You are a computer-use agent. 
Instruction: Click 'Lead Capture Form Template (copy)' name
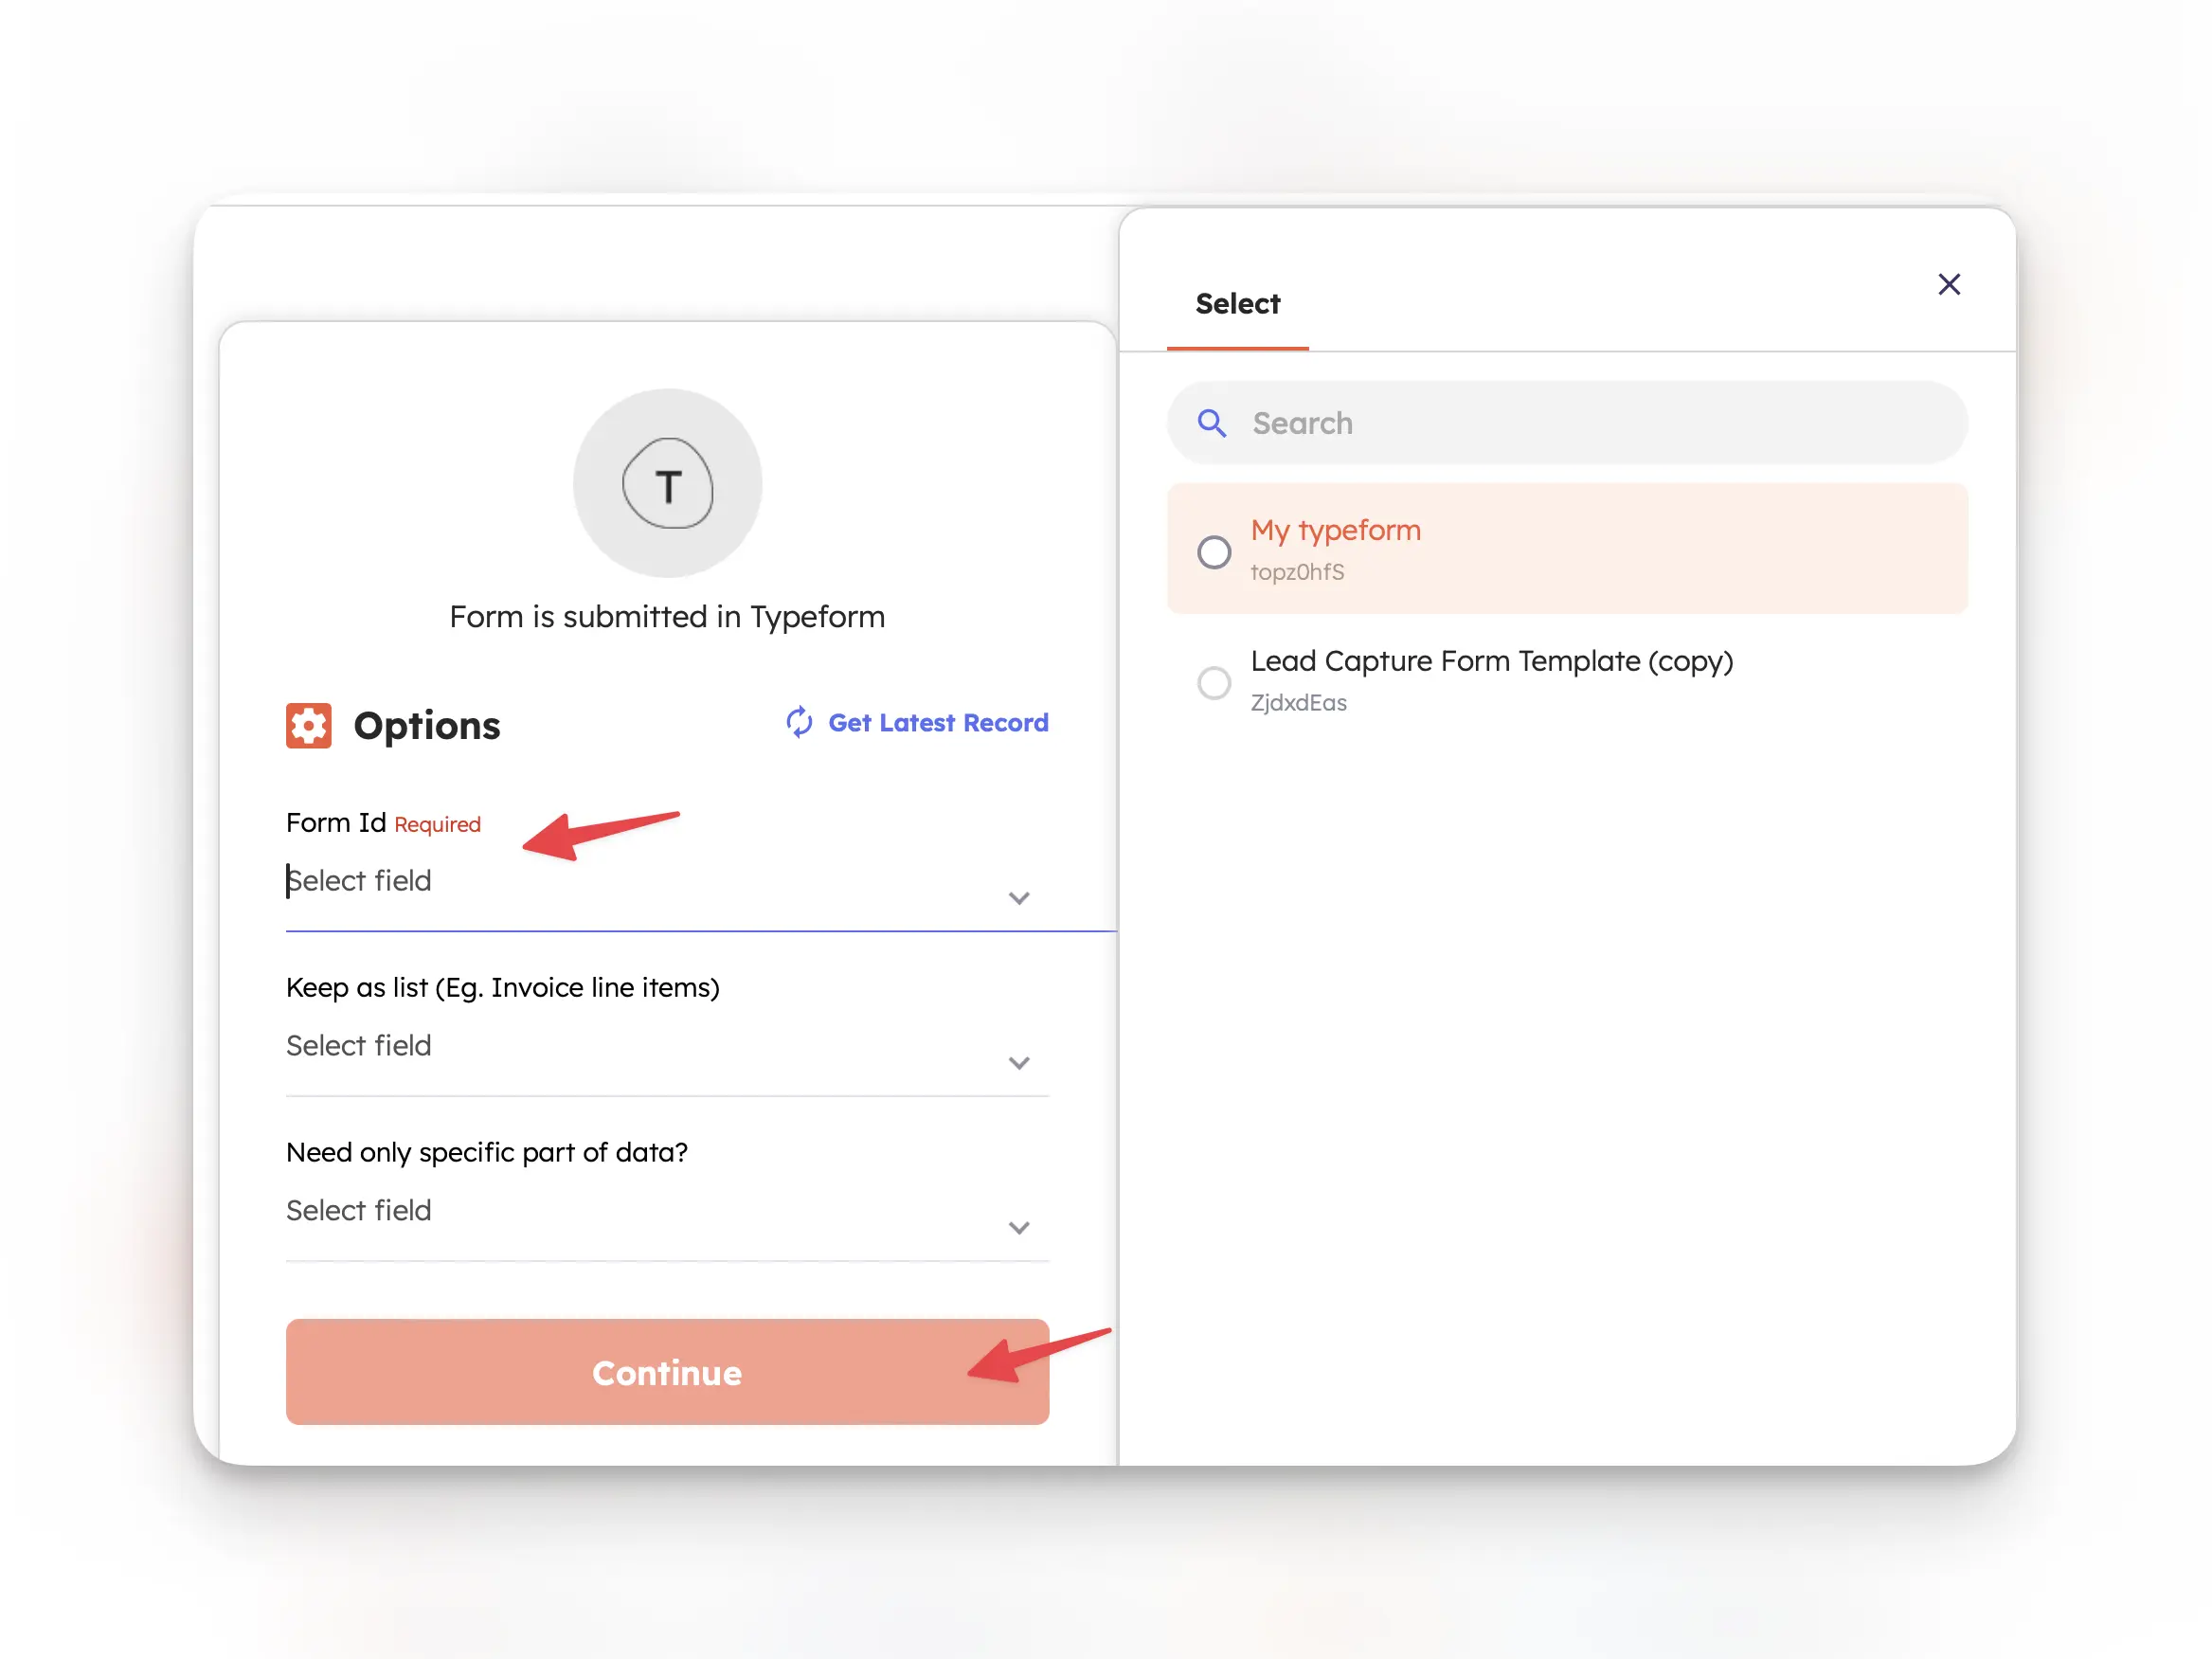pos(1491,661)
